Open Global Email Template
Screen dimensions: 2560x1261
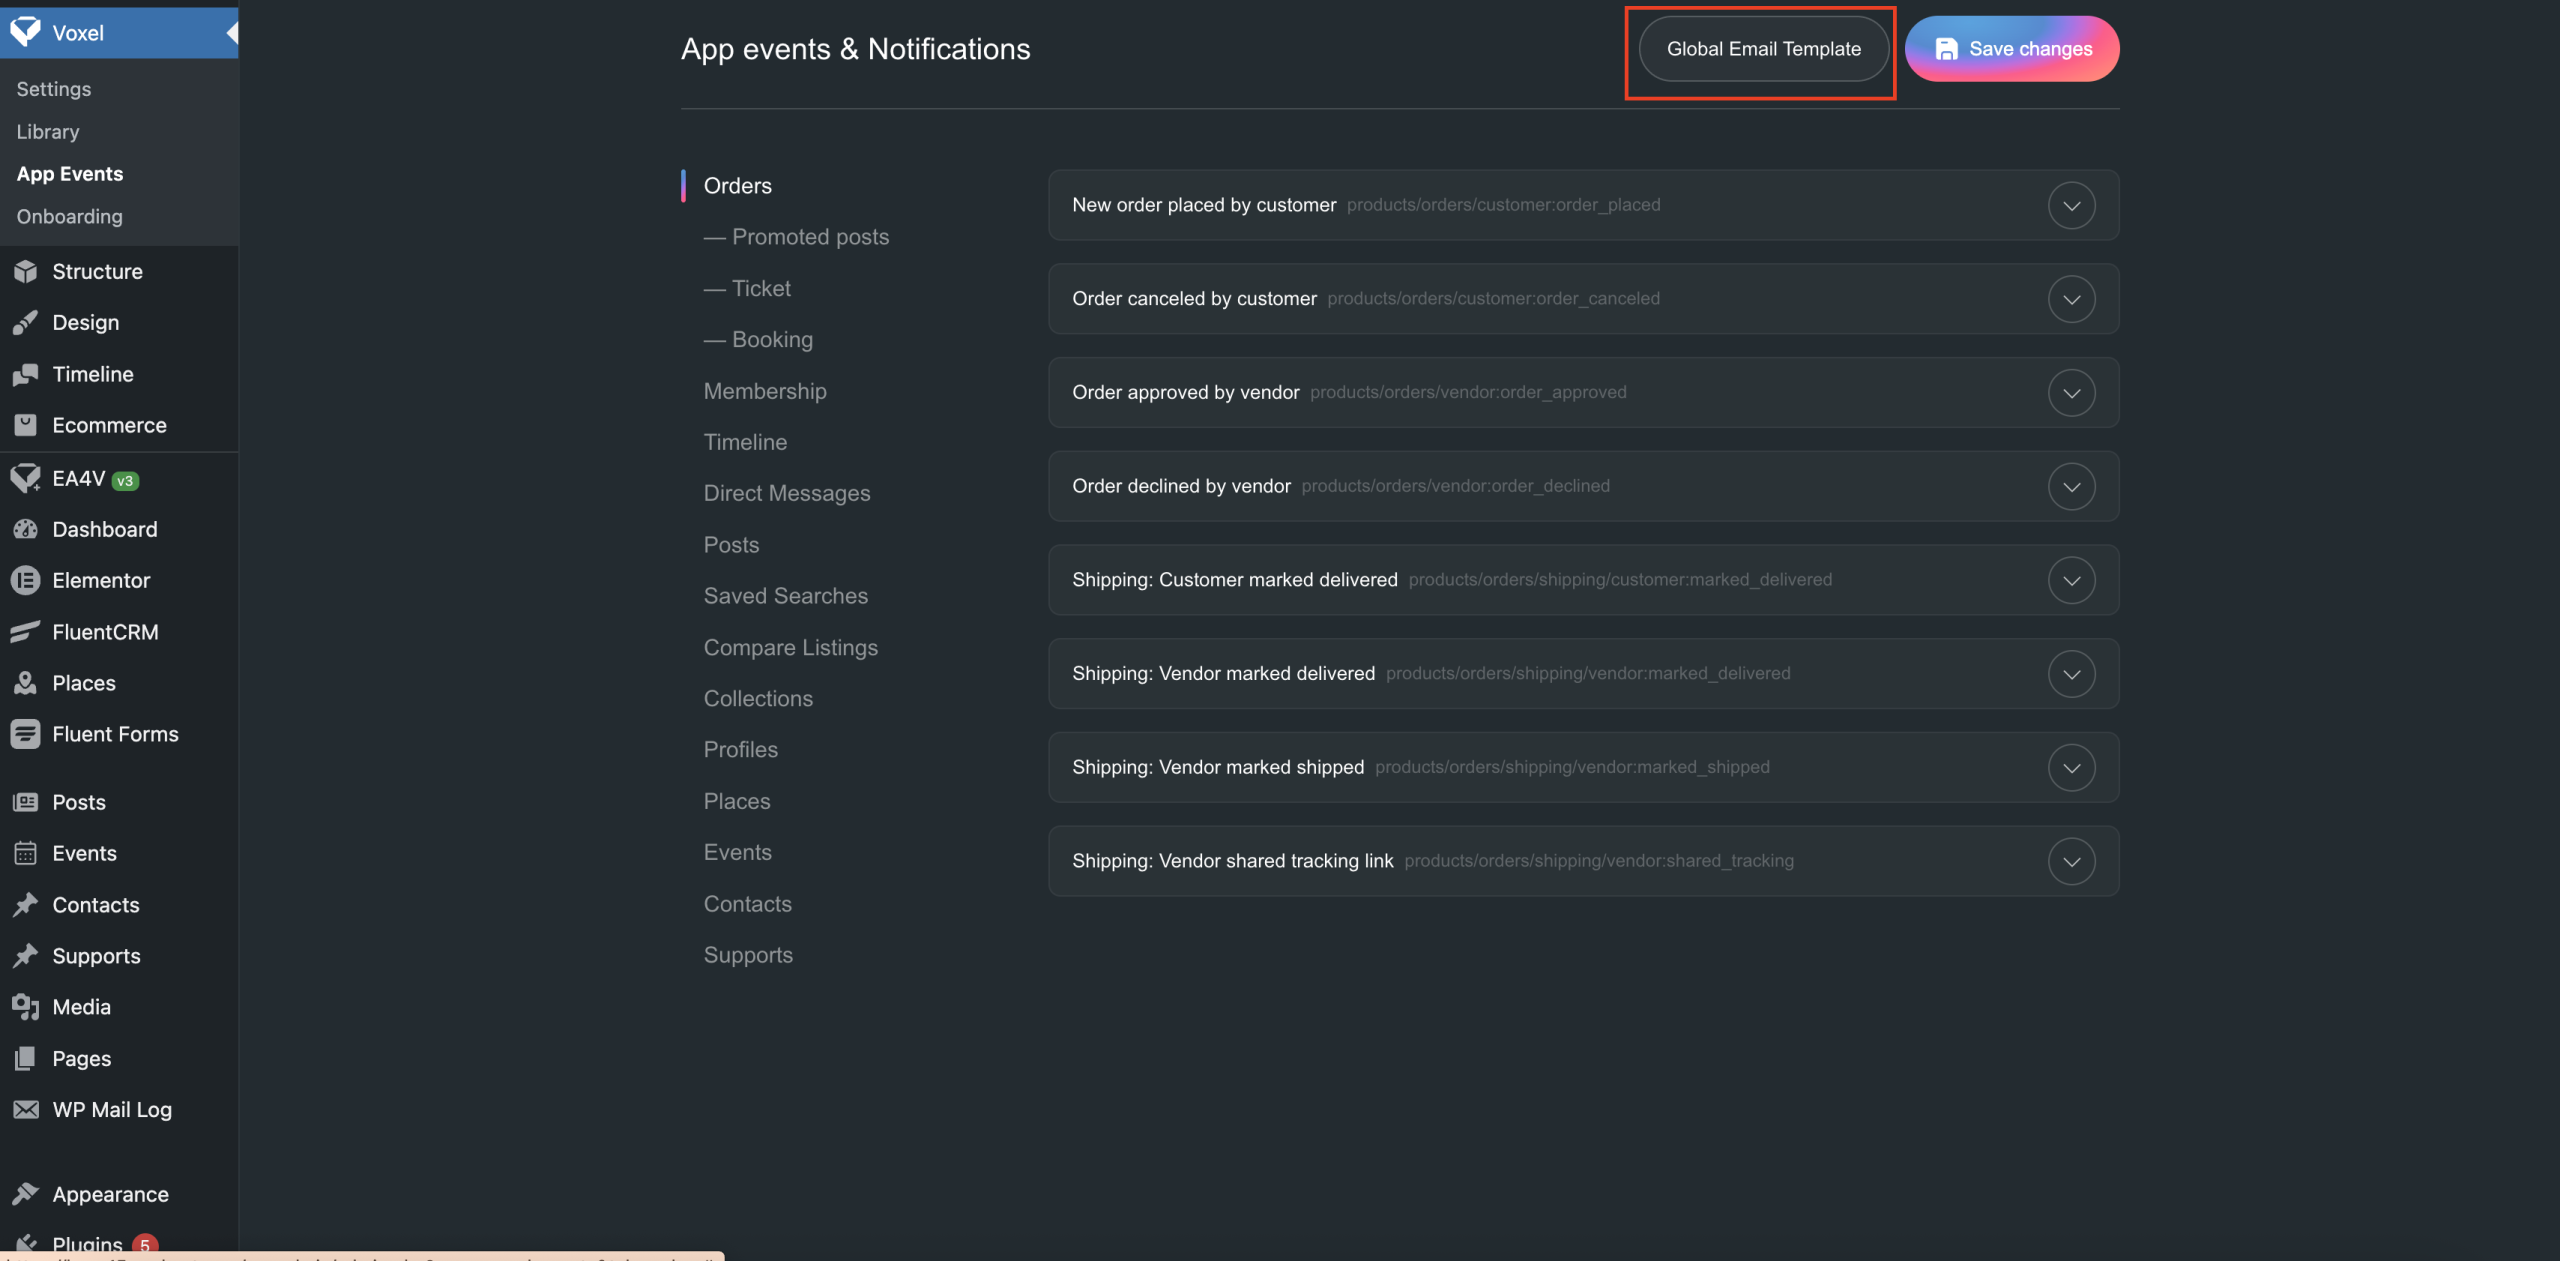click(x=1763, y=49)
